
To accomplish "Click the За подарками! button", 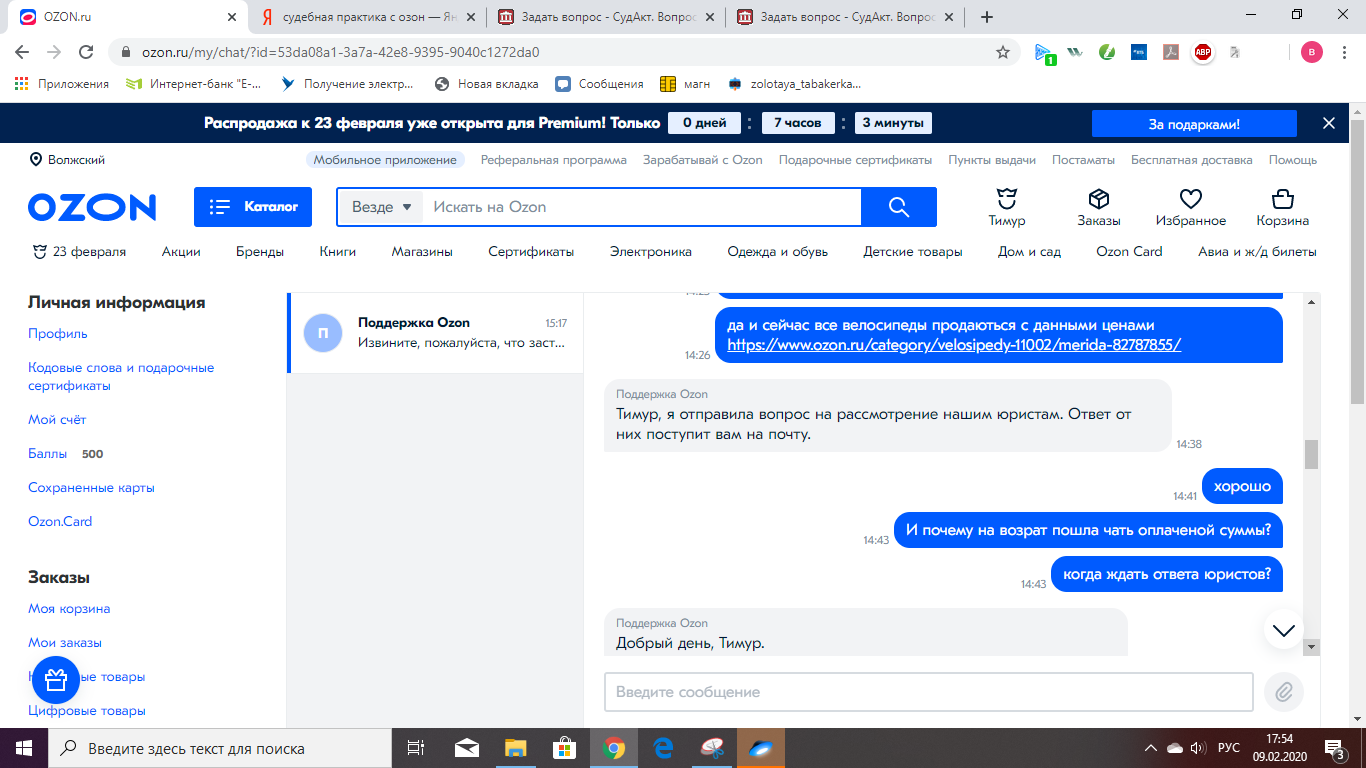I will tap(1193, 123).
